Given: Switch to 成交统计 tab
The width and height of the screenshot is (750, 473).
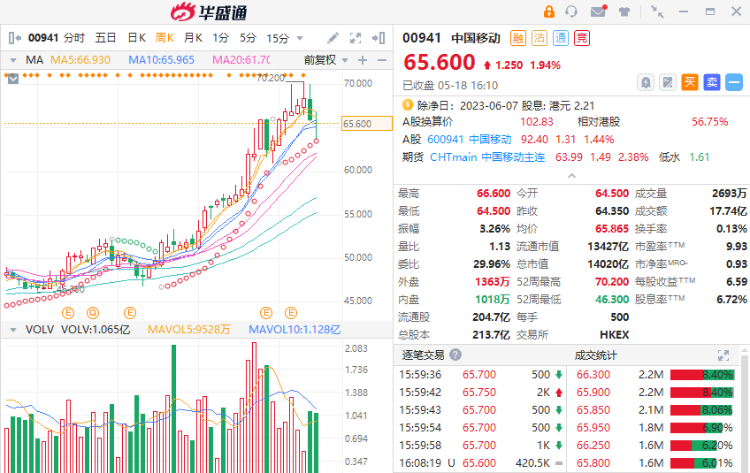Looking at the screenshot, I should click(x=596, y=355).
